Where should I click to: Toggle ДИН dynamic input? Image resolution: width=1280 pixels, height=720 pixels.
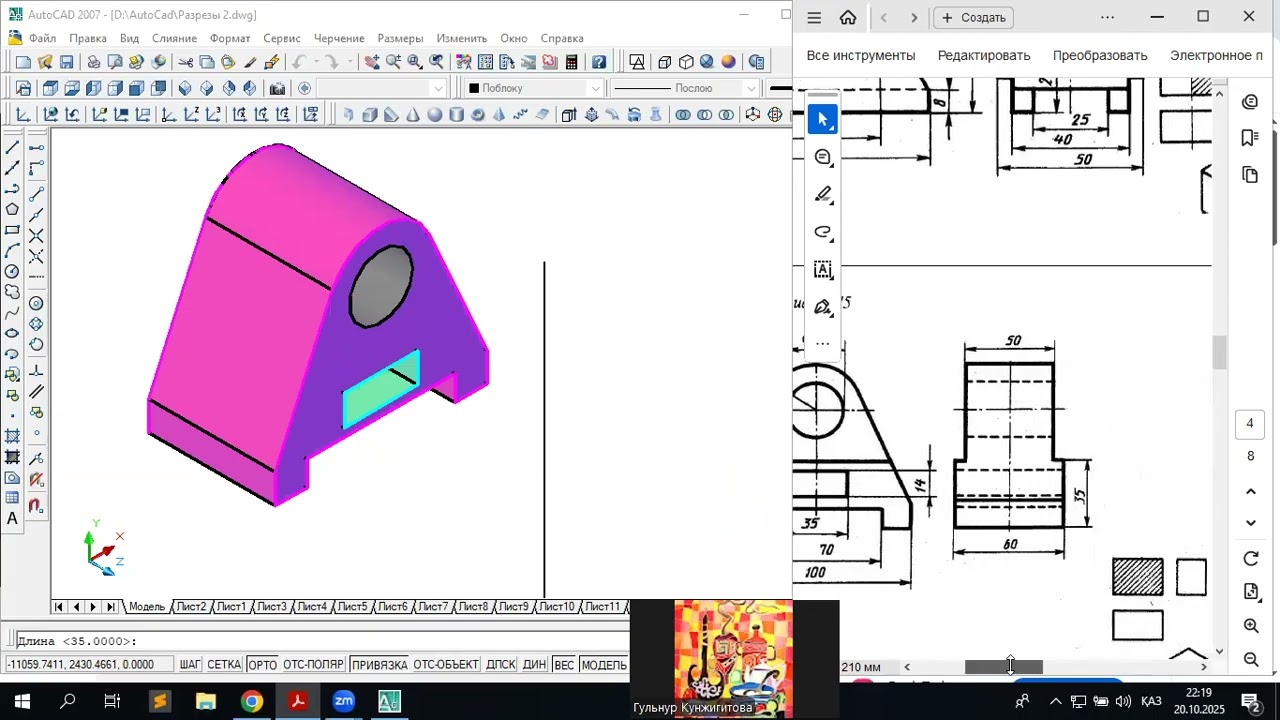[534, 665]
